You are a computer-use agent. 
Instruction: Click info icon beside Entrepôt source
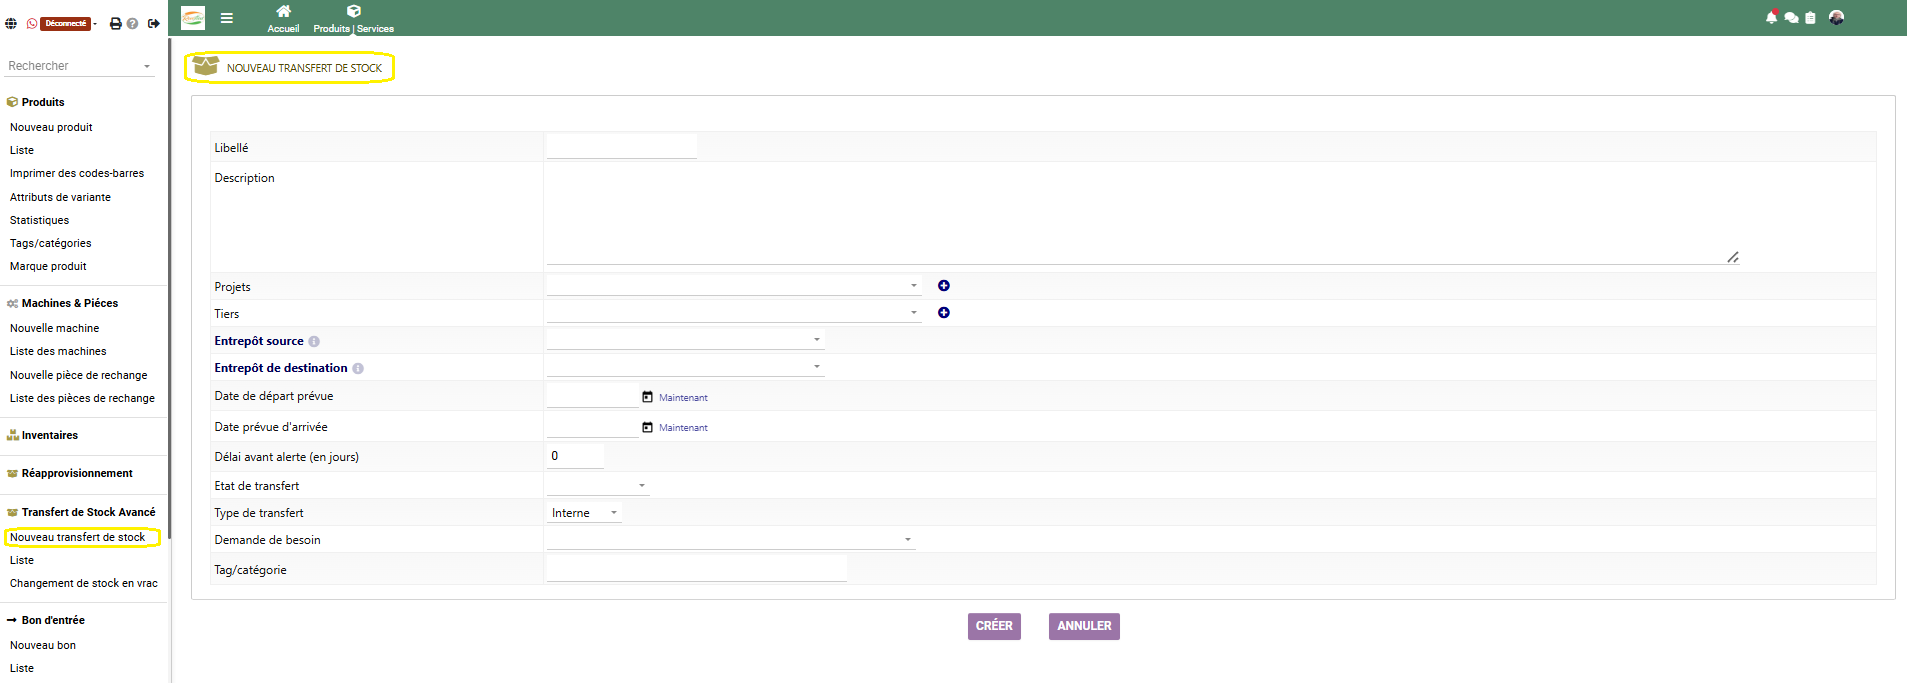(x=314, y=342)
